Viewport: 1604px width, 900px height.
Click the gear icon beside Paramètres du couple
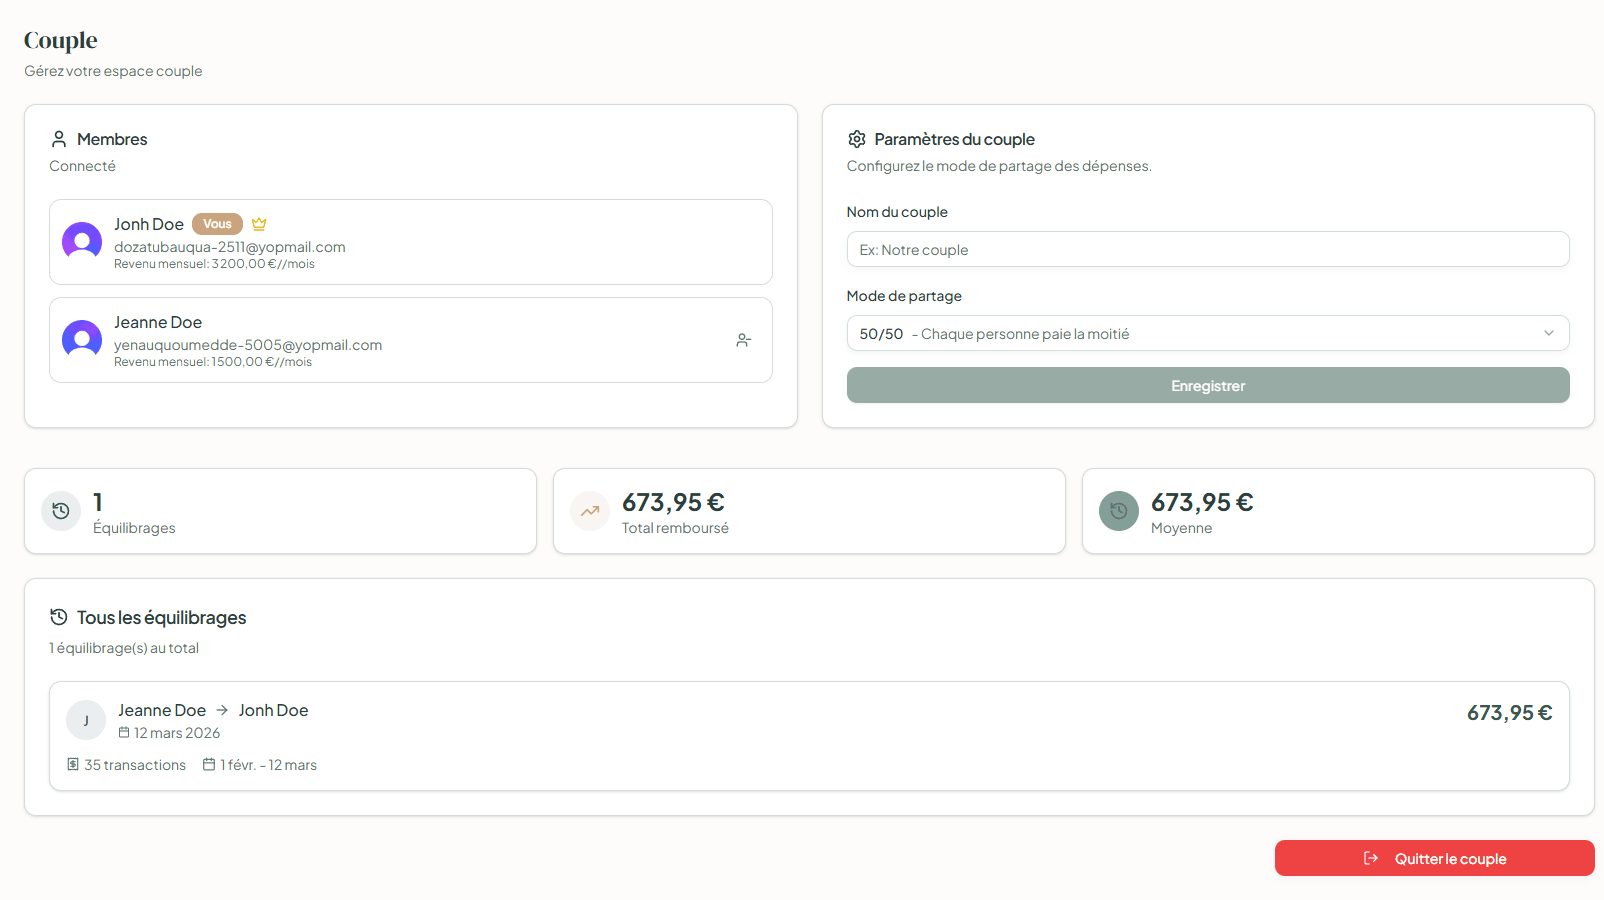point(857,139)
